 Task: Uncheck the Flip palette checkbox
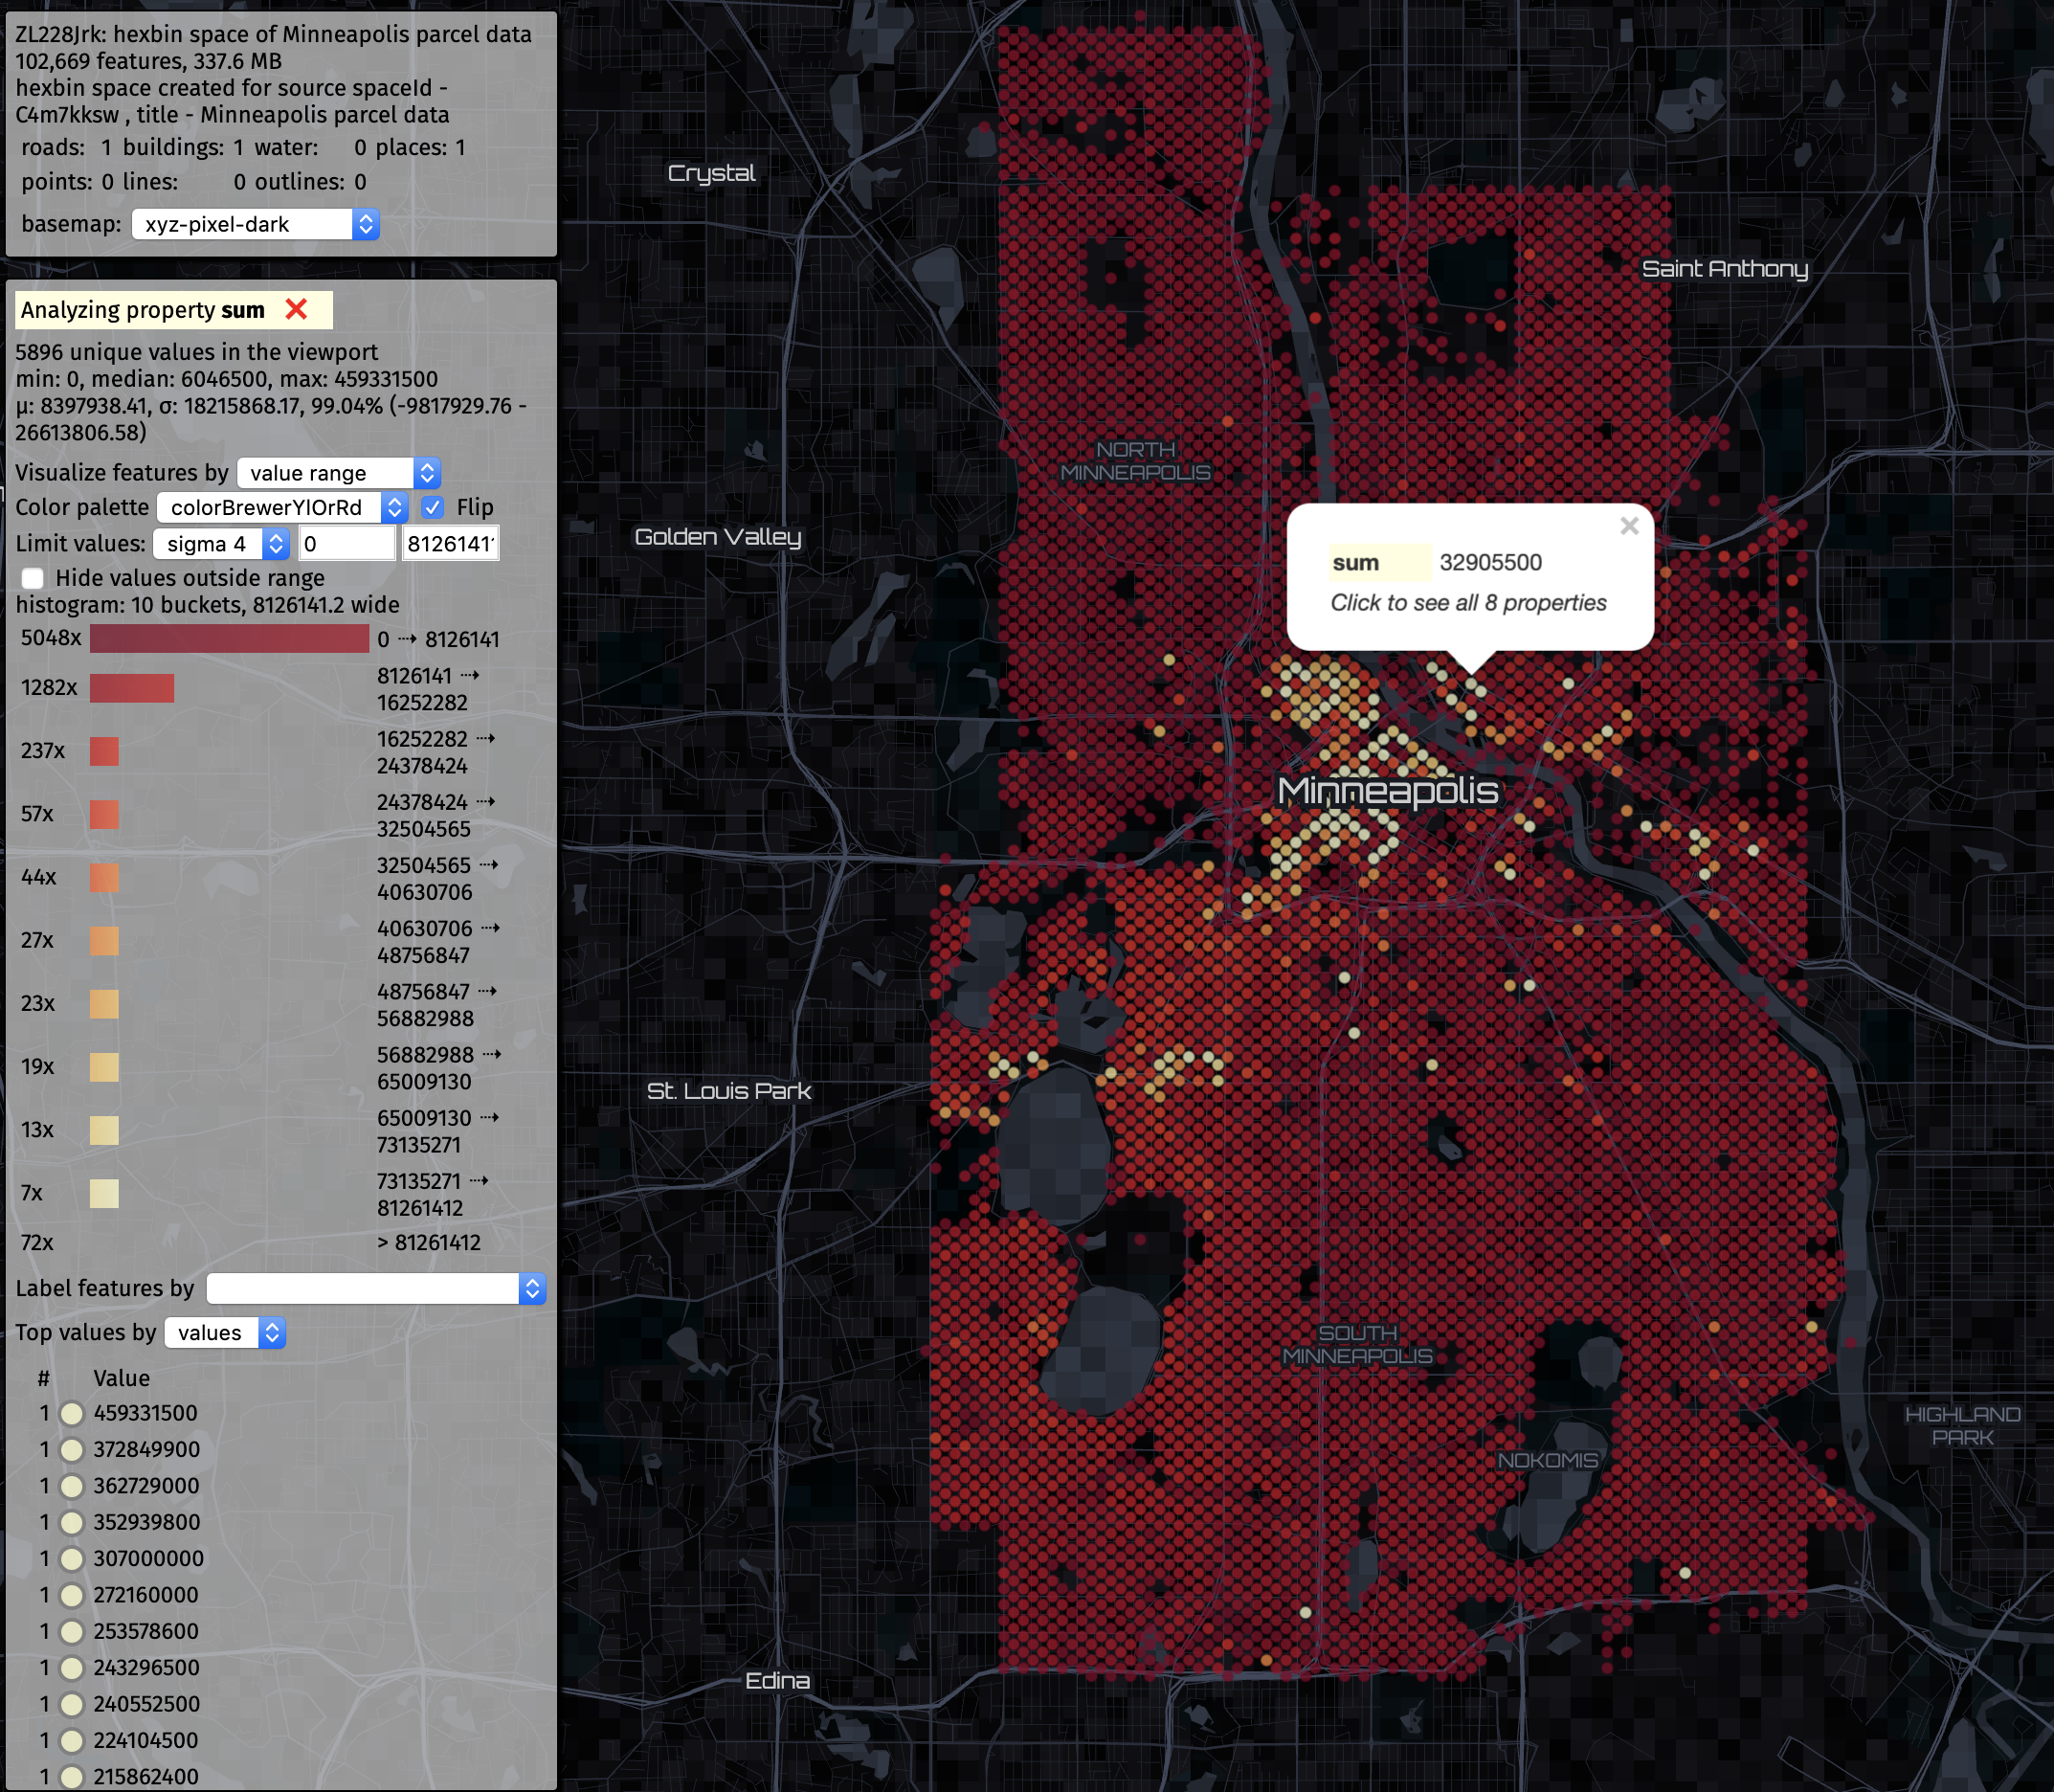tap(432, 507)
